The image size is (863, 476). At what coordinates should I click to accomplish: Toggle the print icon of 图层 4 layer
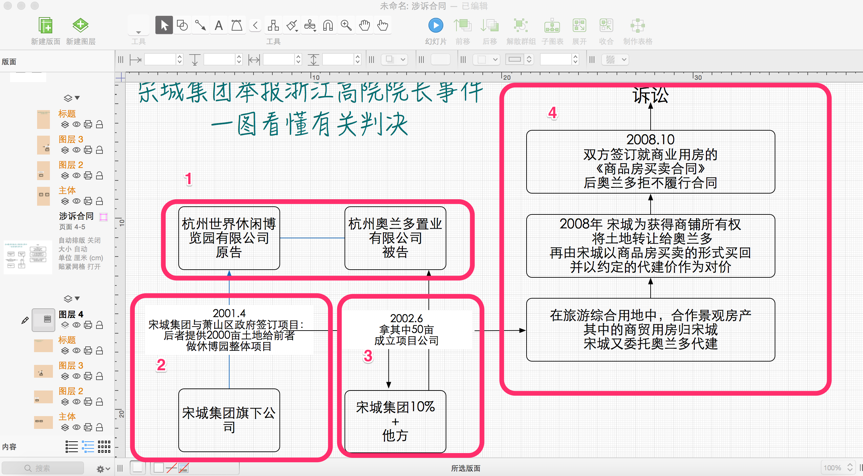tap(88, 326)
